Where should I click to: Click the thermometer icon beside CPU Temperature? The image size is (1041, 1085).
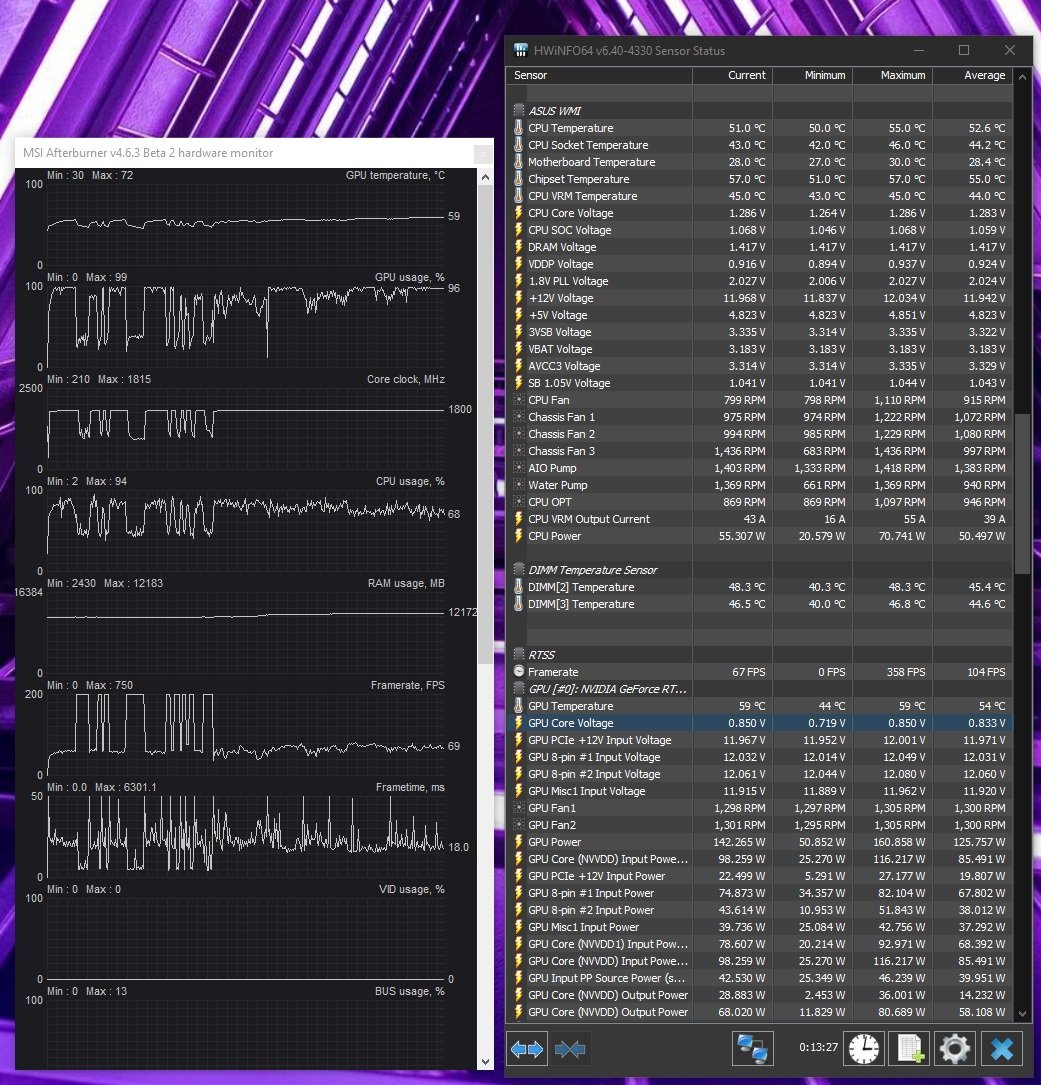(518, 128)
